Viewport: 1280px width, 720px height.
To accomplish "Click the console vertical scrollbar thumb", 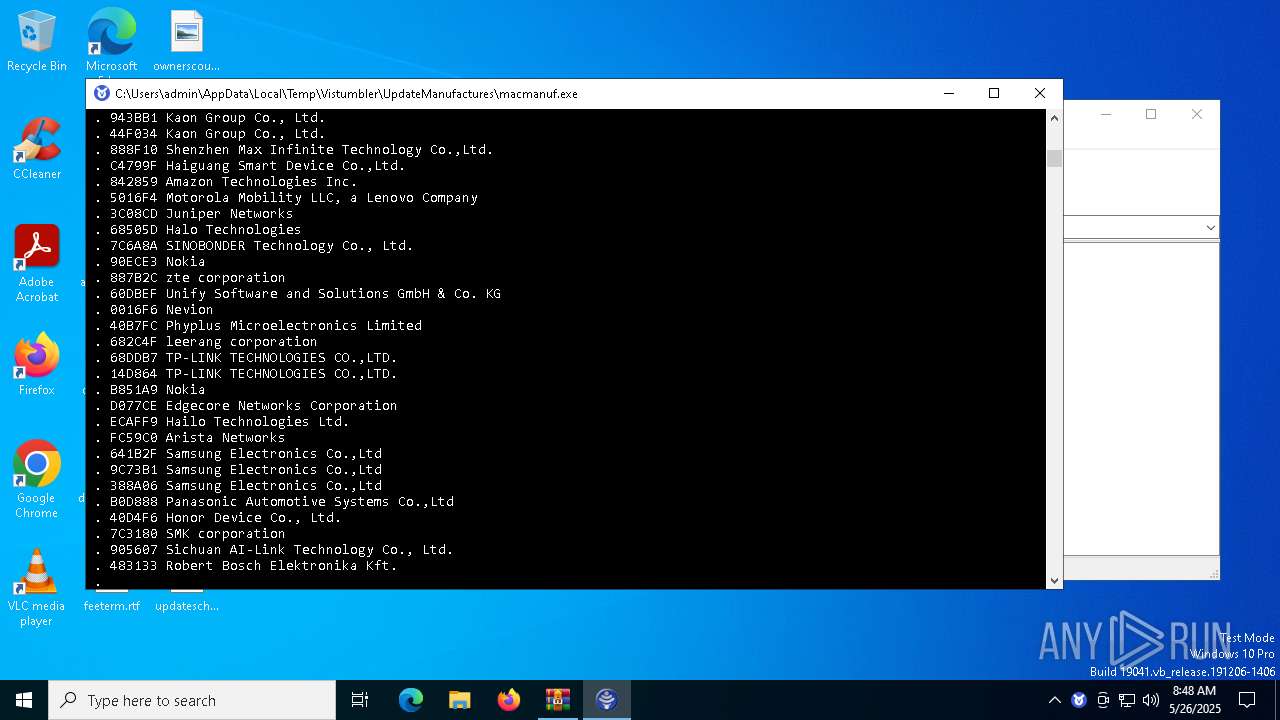I will coord(1054,158).
